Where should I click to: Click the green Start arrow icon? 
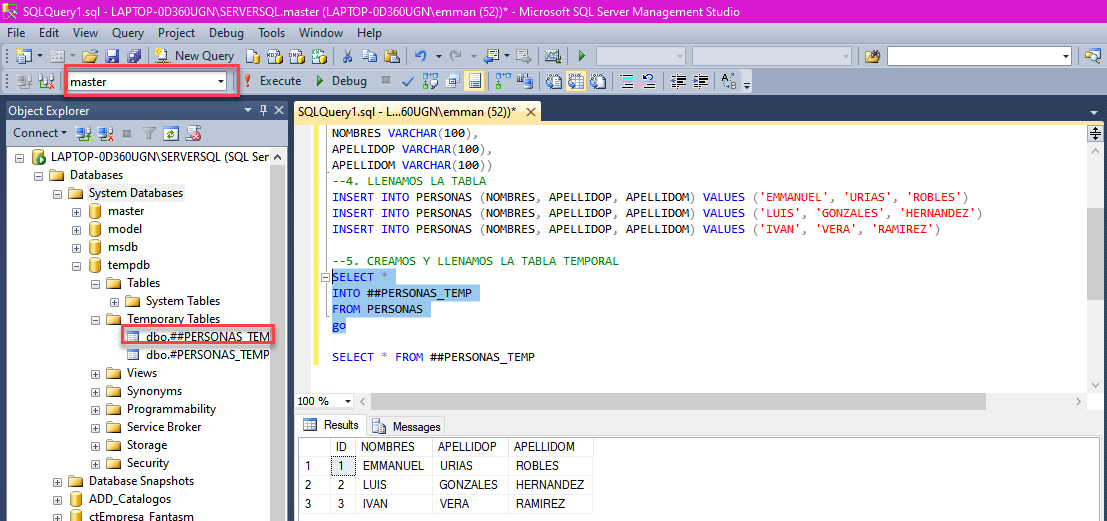582,56
